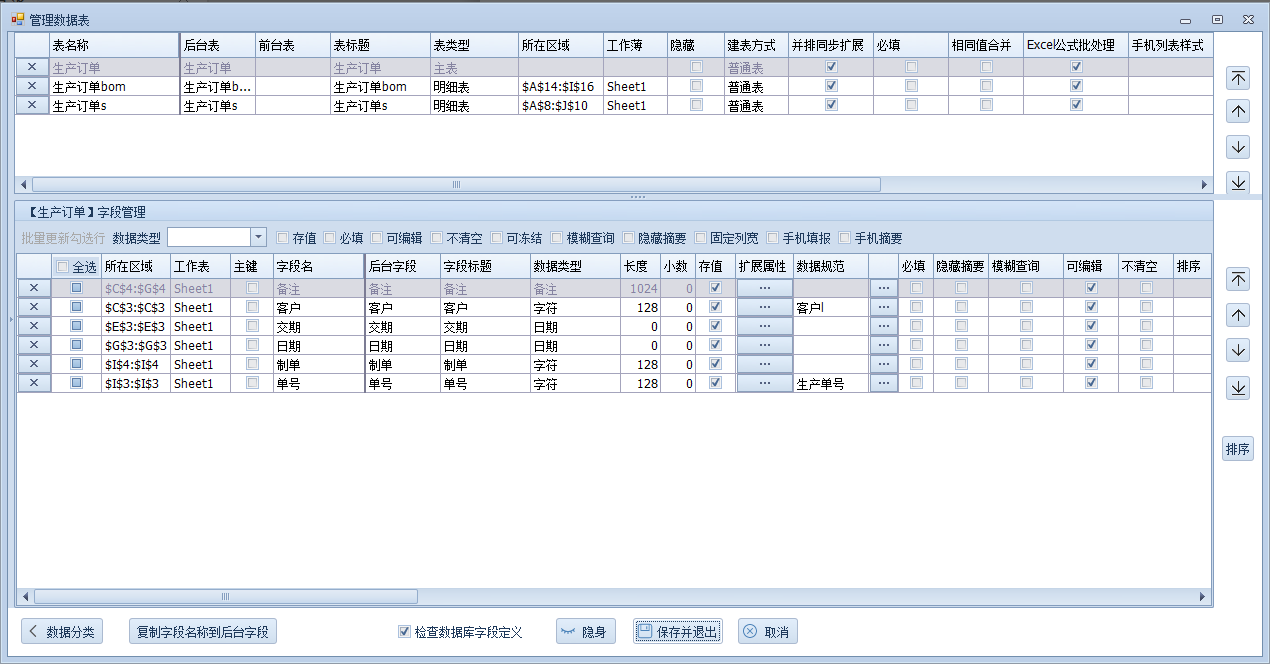Click the move-up arrow beside field table
1270x664 pixels.
1238,315
